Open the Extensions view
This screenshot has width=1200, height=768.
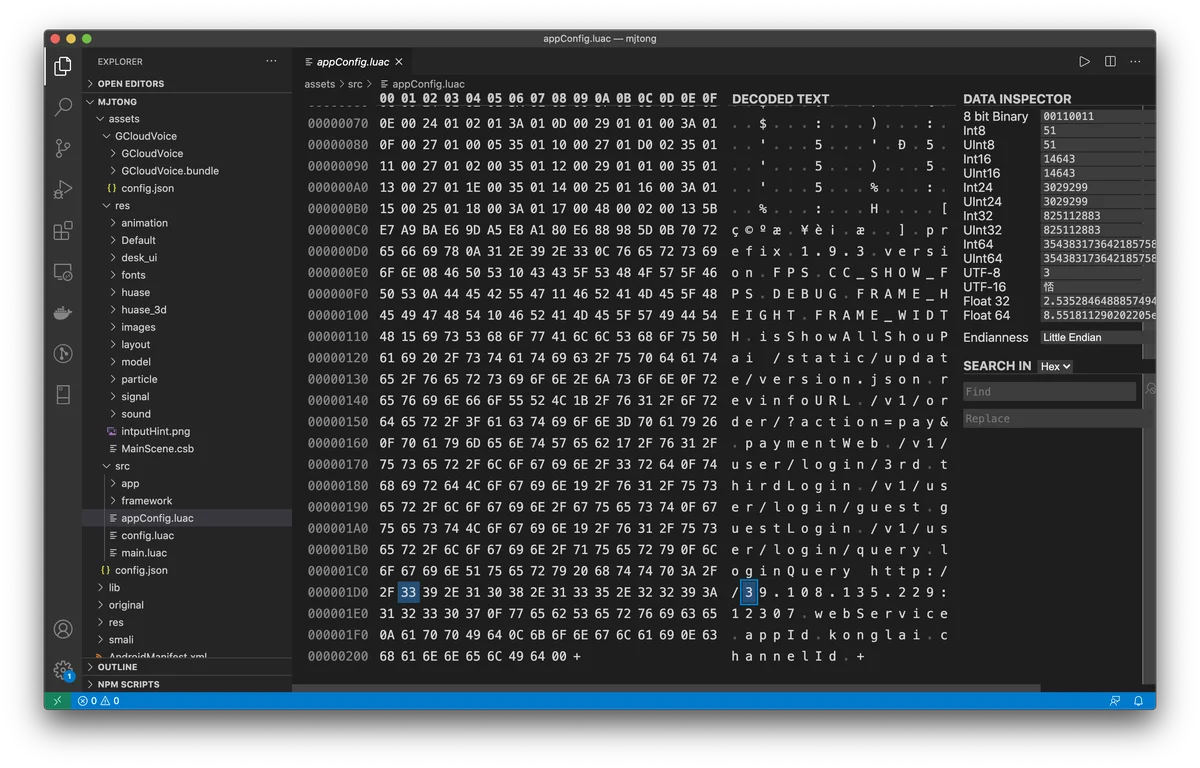pos(63,230)
